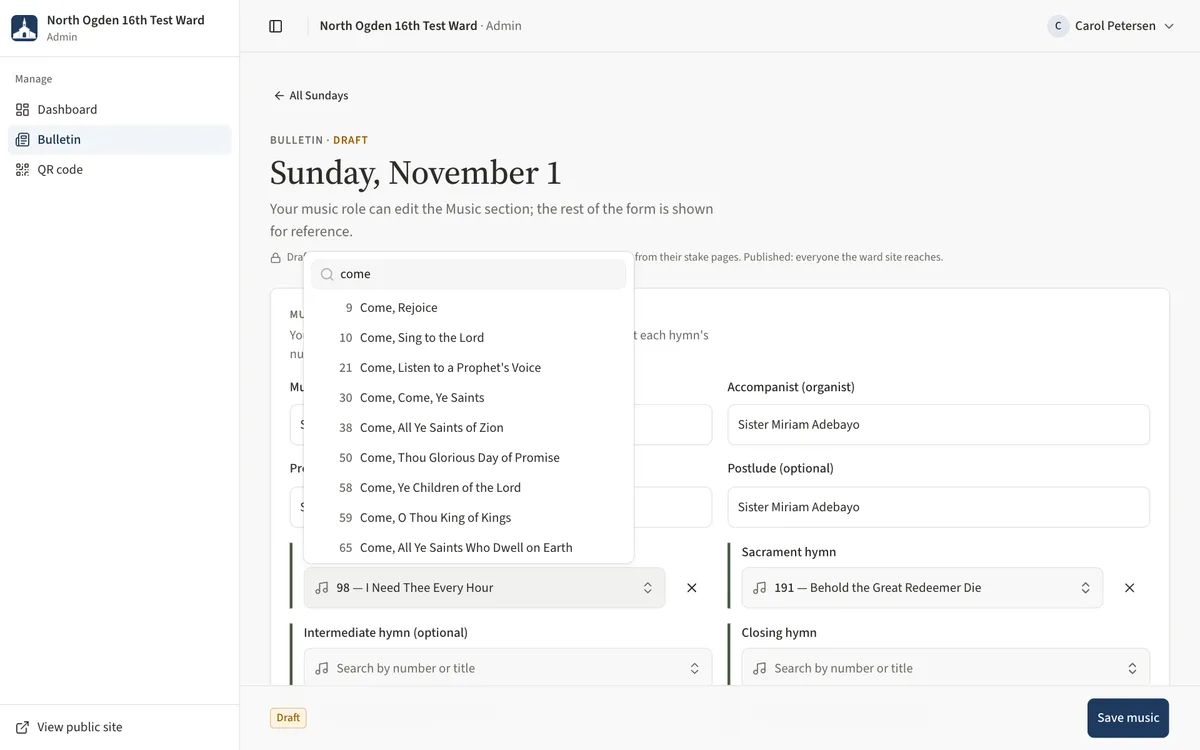Open the Closing hymn search dropdown
The image size is (1200, 750).
(946, 668)
